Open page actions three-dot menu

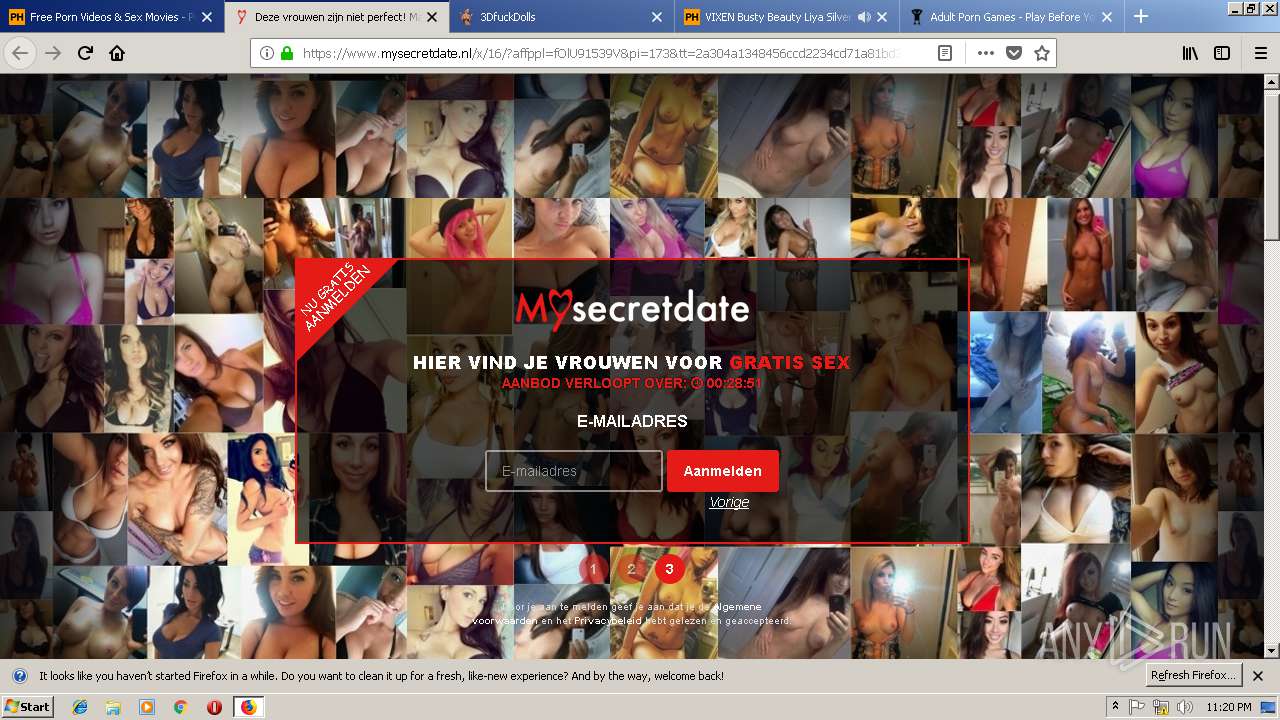[985, 53]
